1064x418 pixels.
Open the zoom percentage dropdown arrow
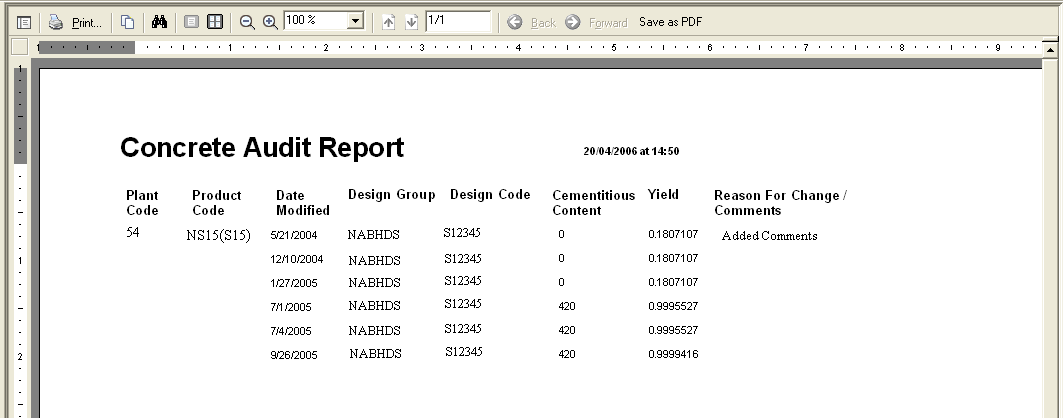(x=356, y=21)
